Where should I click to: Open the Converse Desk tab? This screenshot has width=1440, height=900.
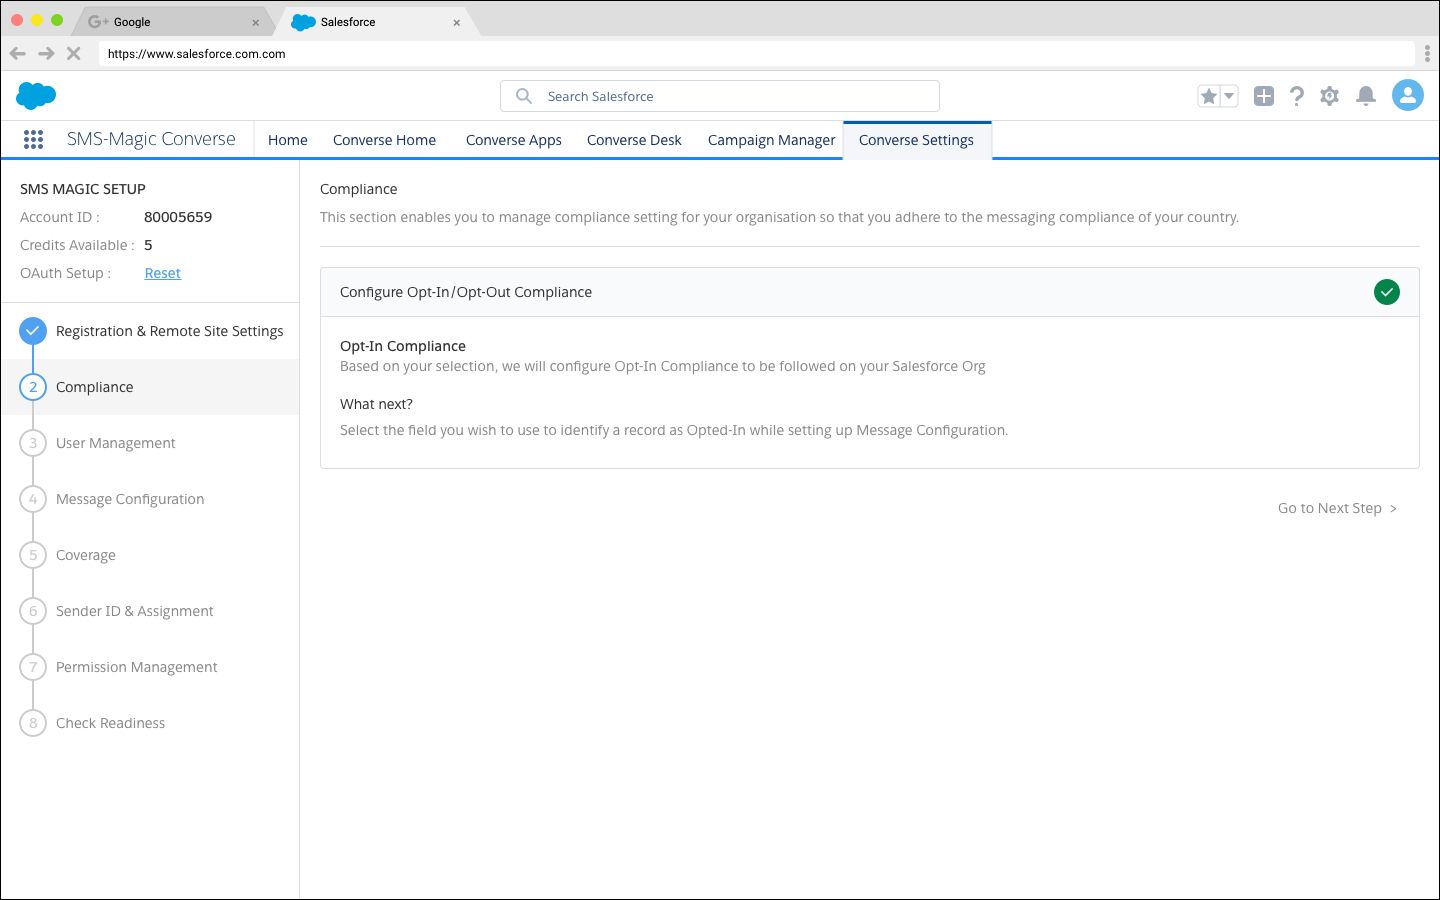[x=634, y=140]
